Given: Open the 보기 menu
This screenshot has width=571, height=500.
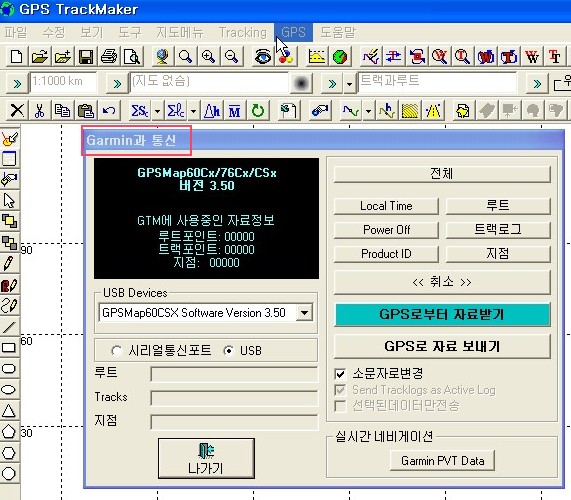Looking at the screenshot, I should click(92, 32).
